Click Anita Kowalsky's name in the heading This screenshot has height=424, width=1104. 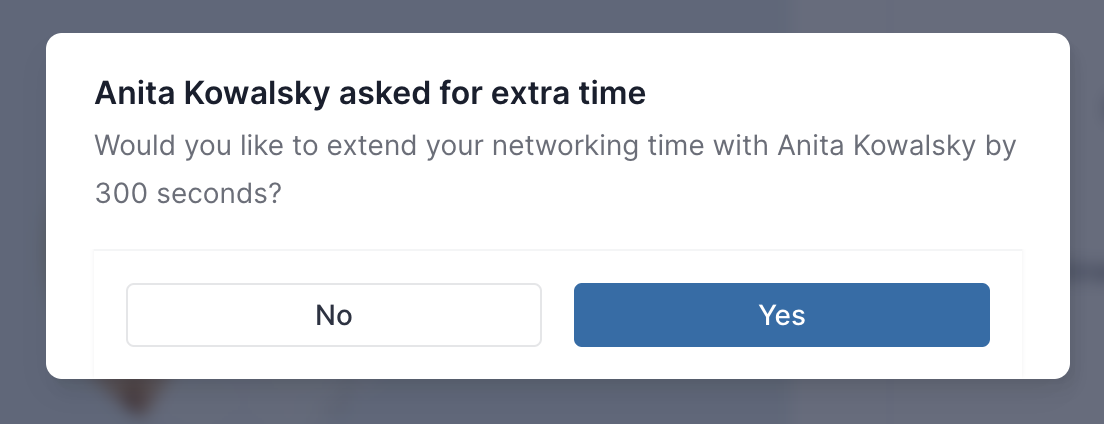pyautogui.click(x=212, y=94)
